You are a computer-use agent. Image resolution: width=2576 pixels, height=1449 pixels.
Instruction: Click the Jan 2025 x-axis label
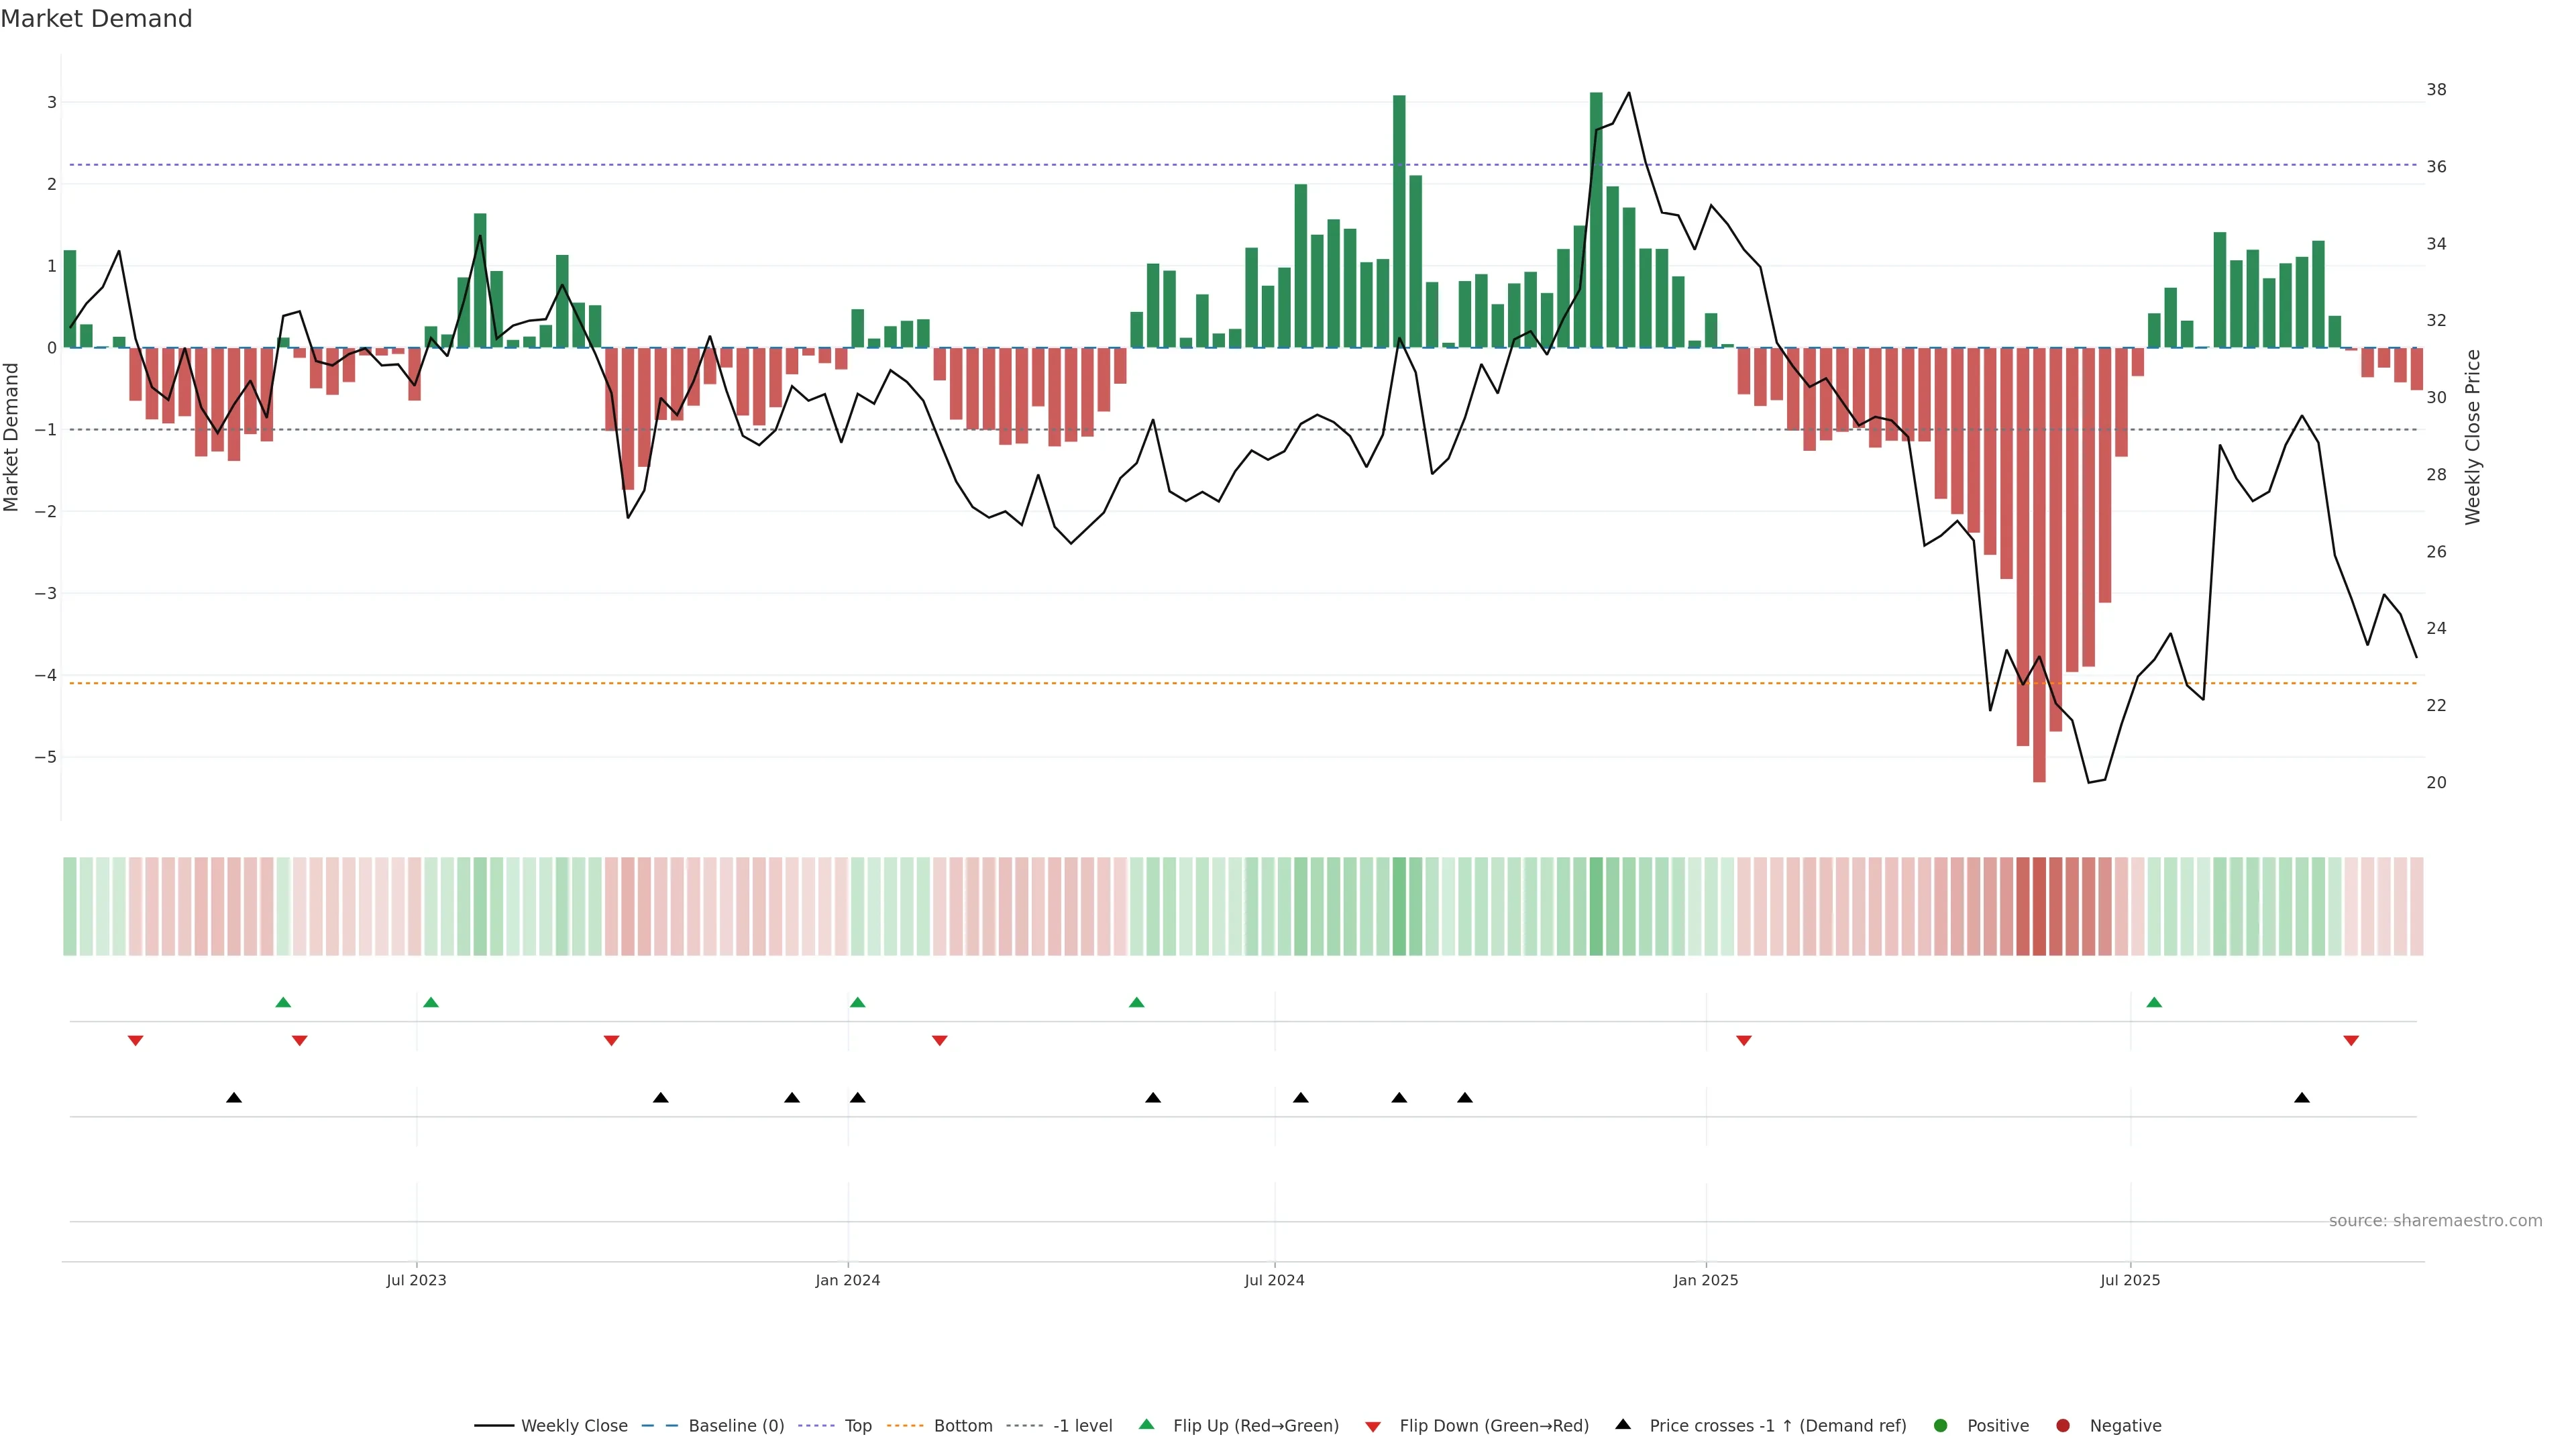click(1705, 1280)
